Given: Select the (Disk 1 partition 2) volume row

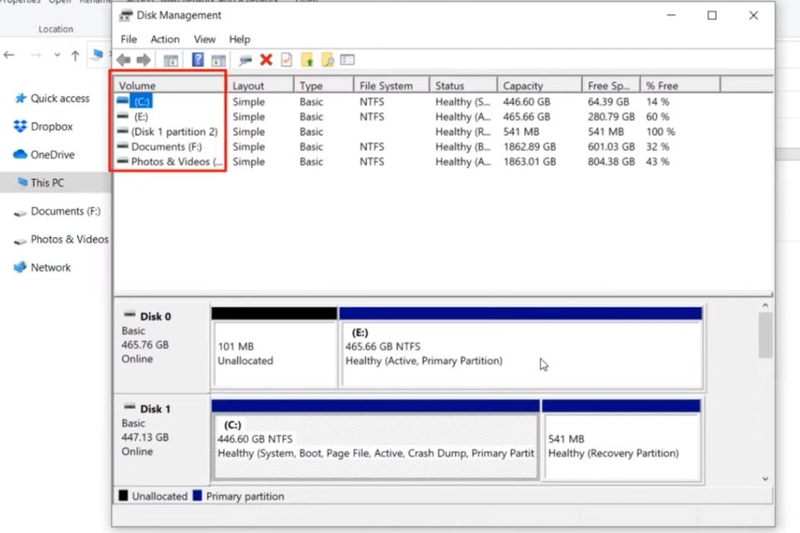Looking at the screenshot, I should tap(174, 132).
